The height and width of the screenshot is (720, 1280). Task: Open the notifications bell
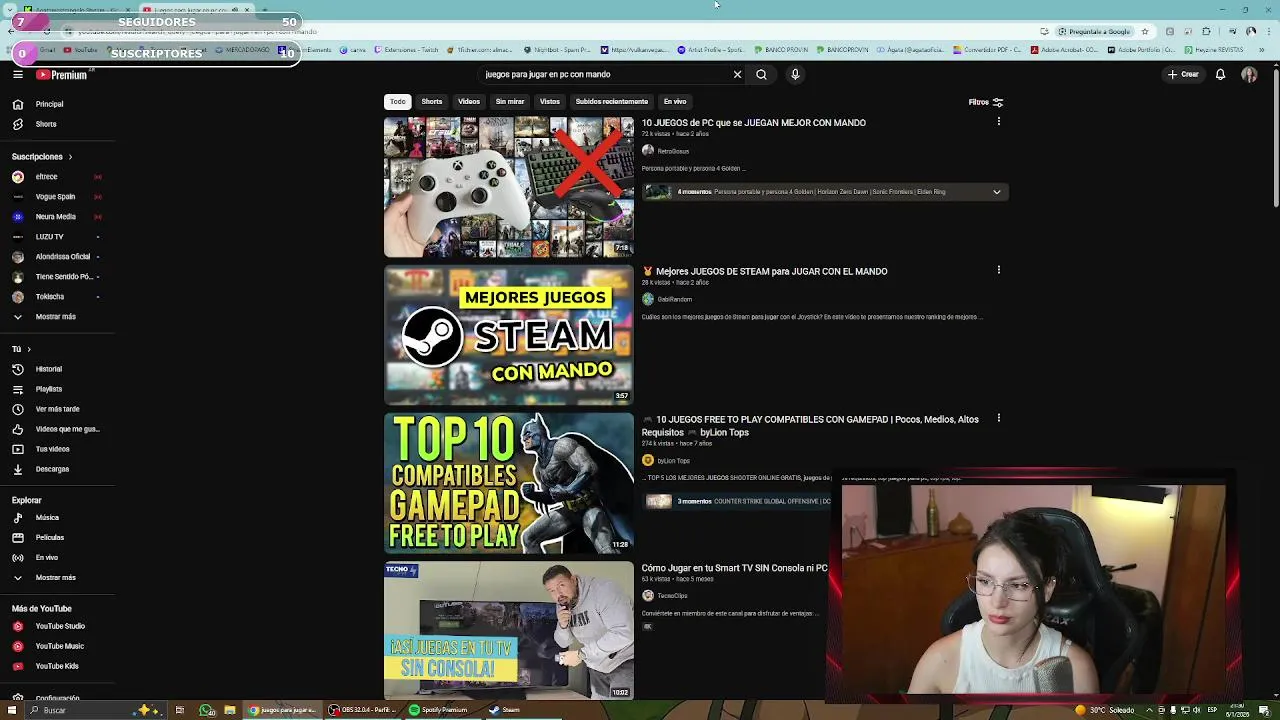pyautogui.click(x=1220, y=74)
